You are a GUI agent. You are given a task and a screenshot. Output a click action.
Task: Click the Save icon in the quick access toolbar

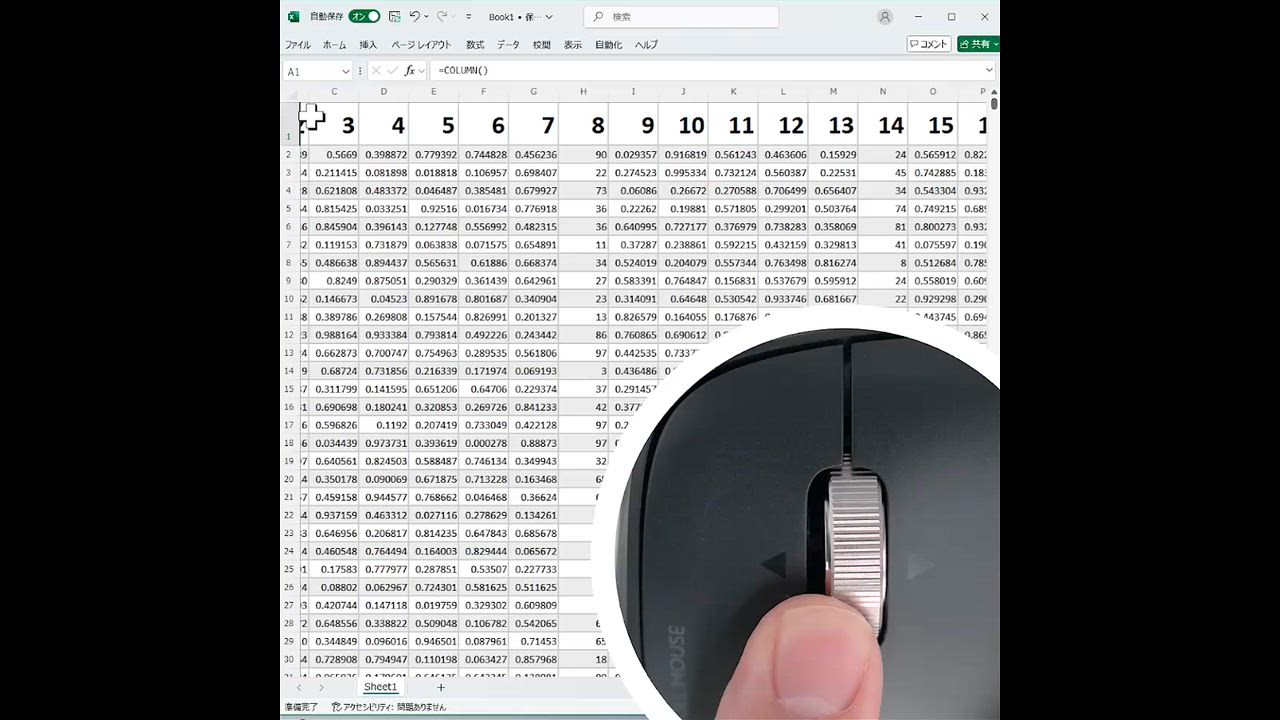click(395, 17)
